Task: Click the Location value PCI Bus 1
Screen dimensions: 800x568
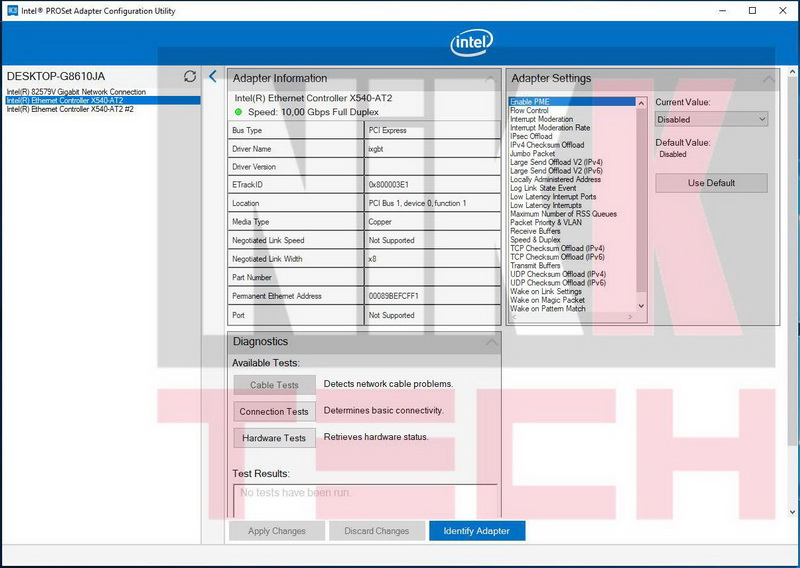Action: pyautogui.click(x=417, y=203)
